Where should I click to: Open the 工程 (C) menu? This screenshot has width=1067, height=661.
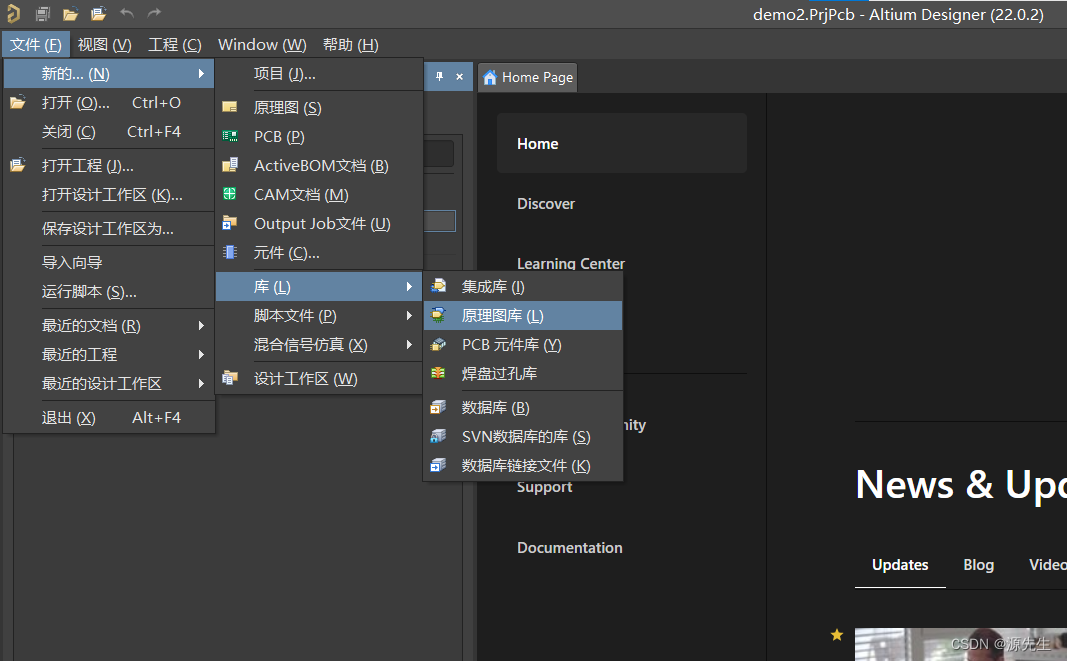coord(175,44)
